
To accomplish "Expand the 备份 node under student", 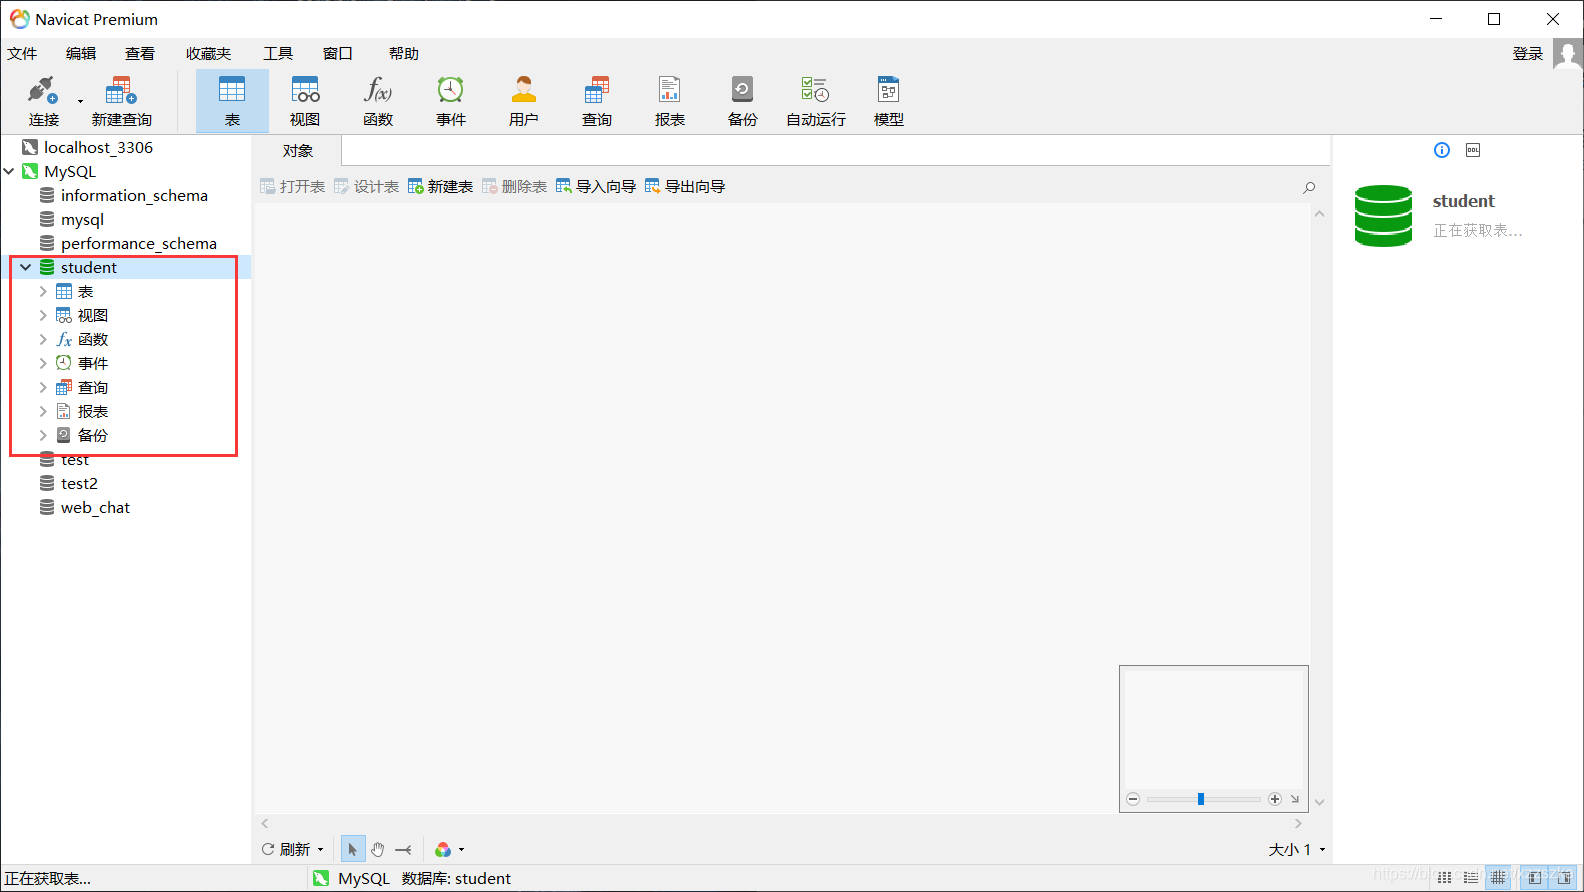I will (x=43, y=436).
